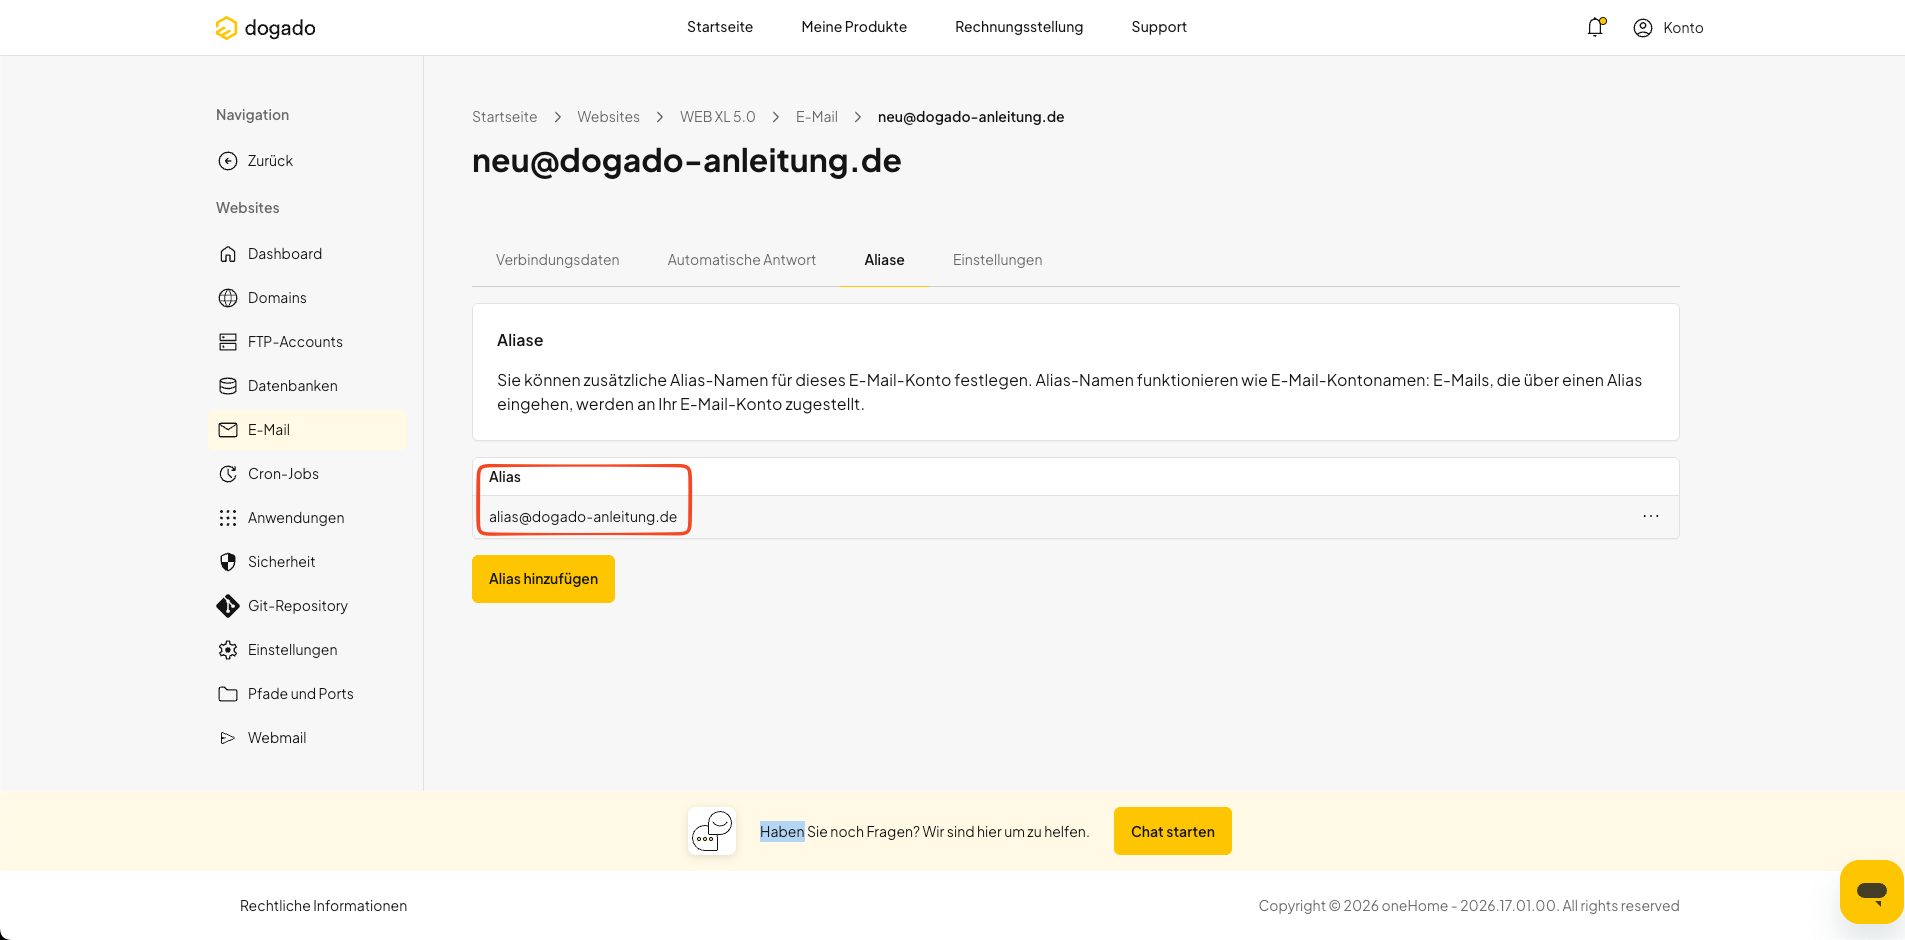Click the FTP-Accounts server icon

point(228,342)
